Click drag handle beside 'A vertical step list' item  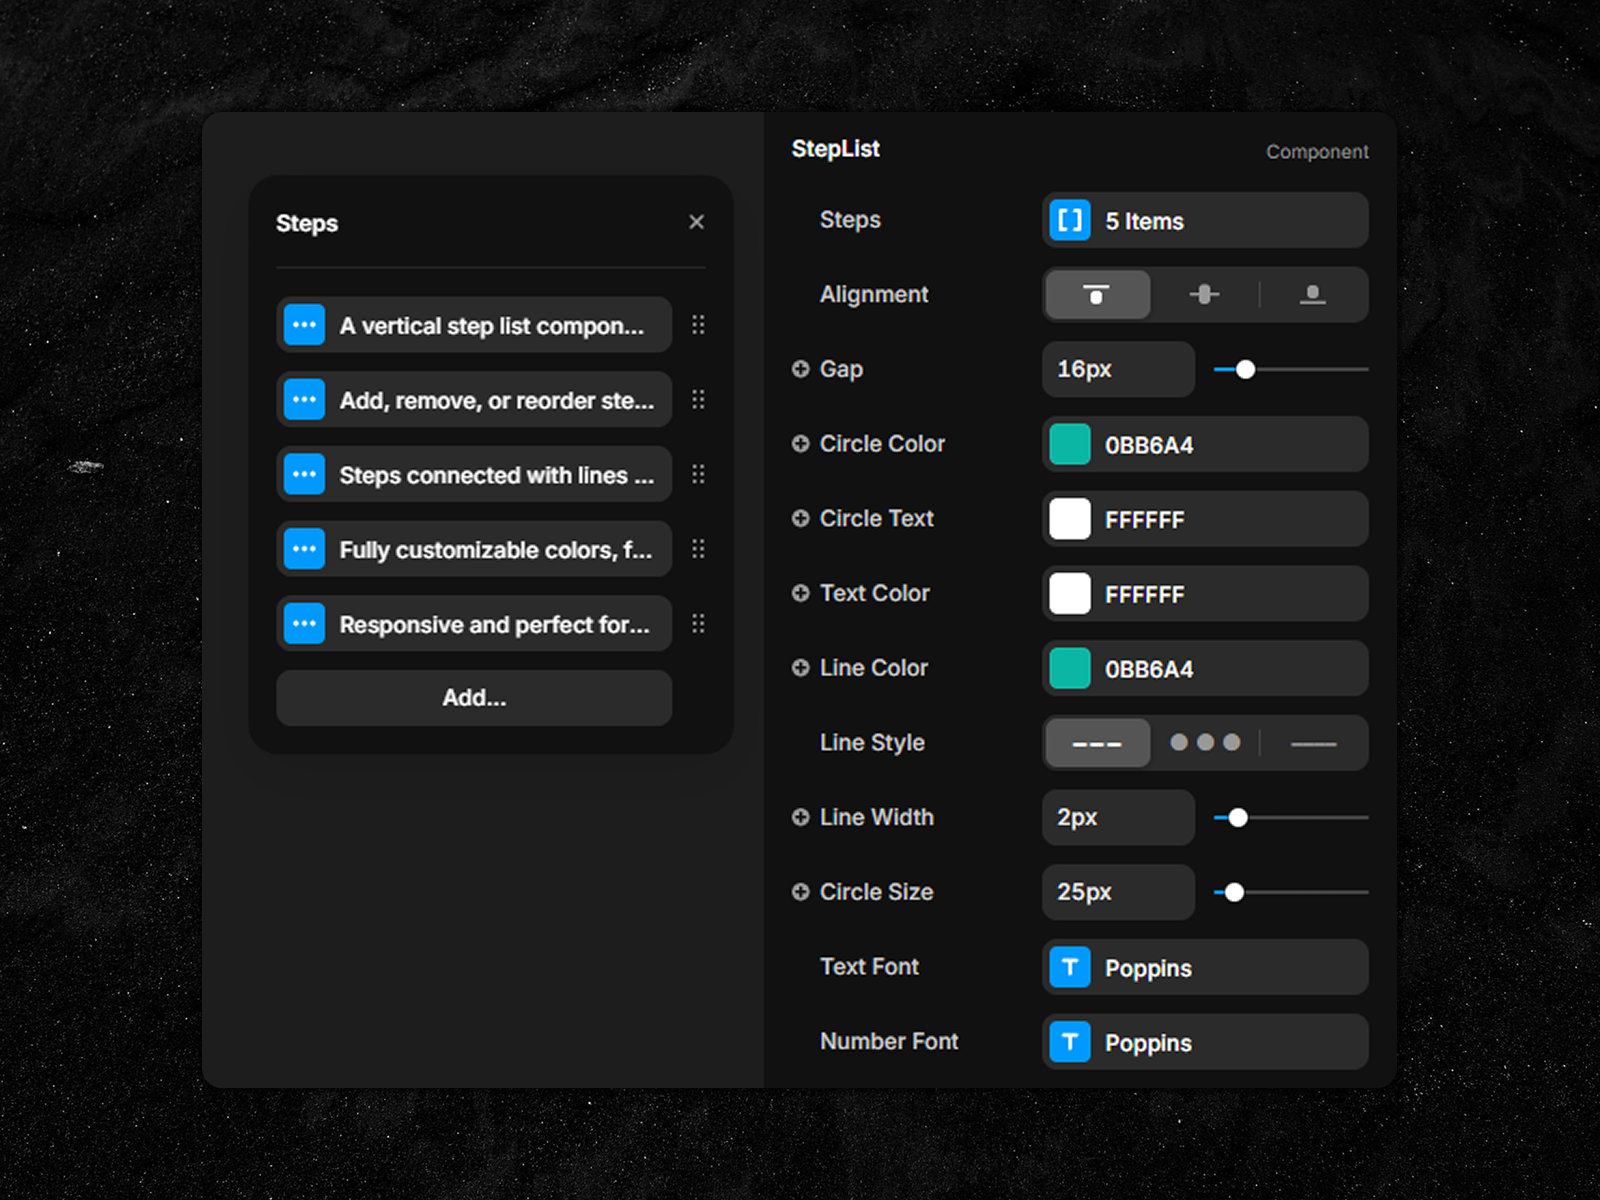(698, 325)
